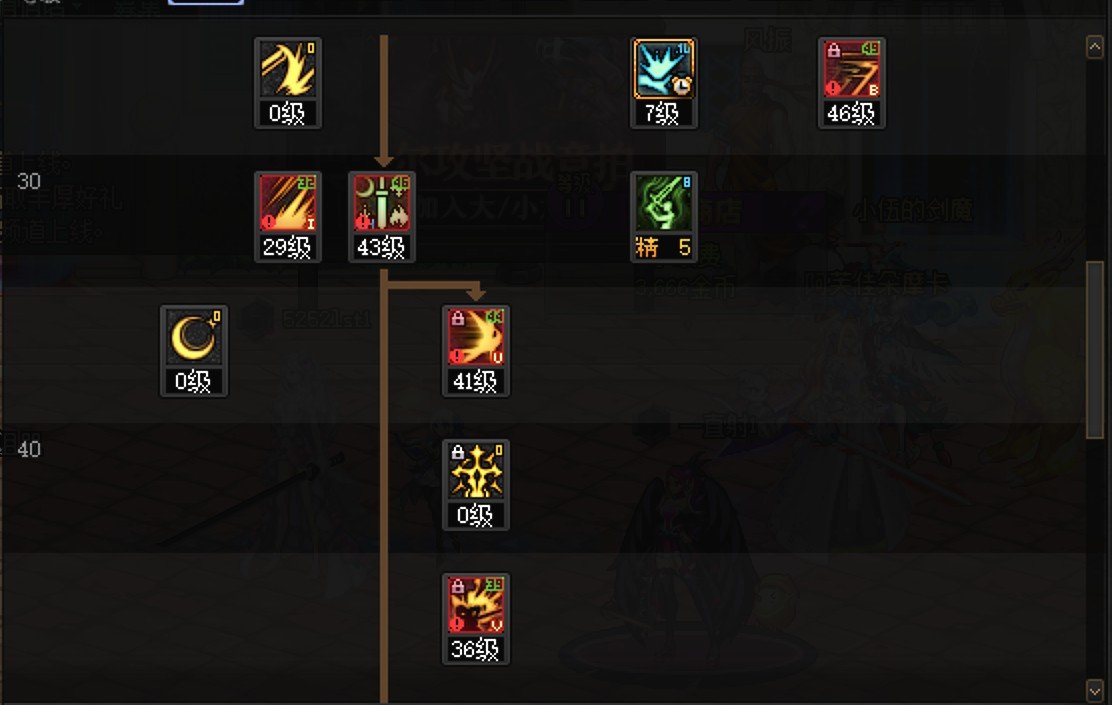Click the padlock badge on the 46级 skill

[x=834, y=50]
